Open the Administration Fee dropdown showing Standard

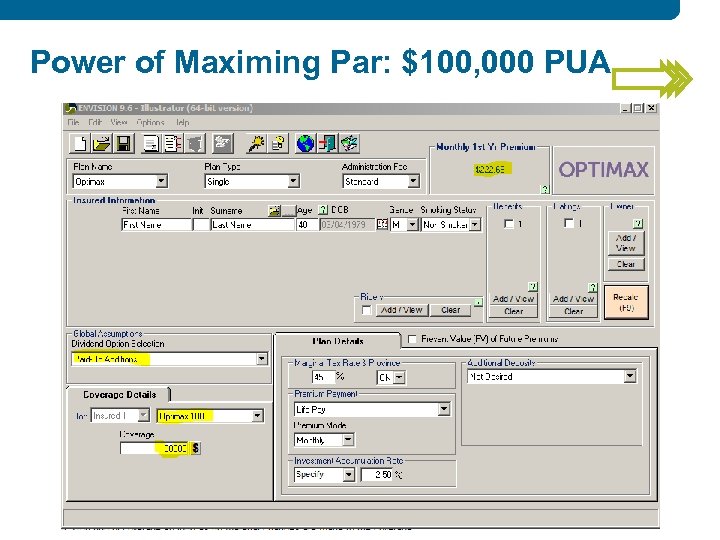(x=413, y=181)
